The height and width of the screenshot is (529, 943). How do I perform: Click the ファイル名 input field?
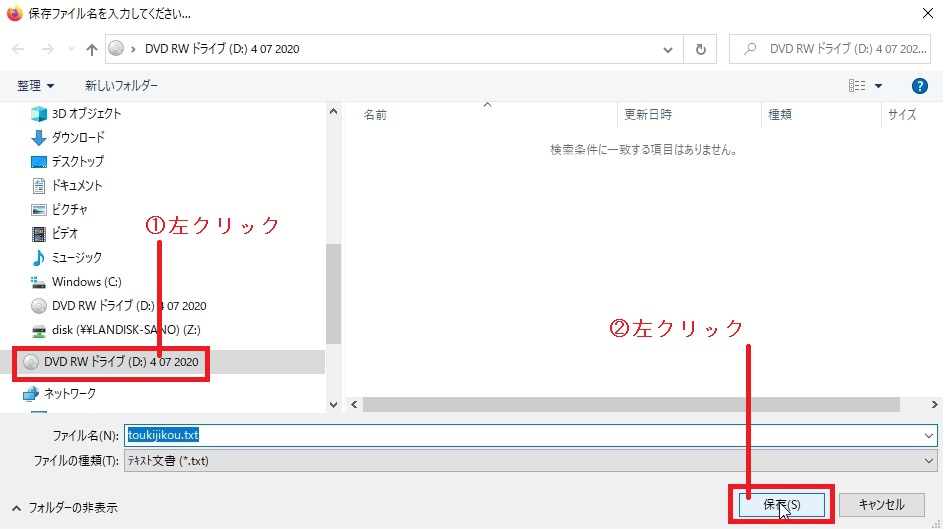pyautogui.click(x=530, y=436)
